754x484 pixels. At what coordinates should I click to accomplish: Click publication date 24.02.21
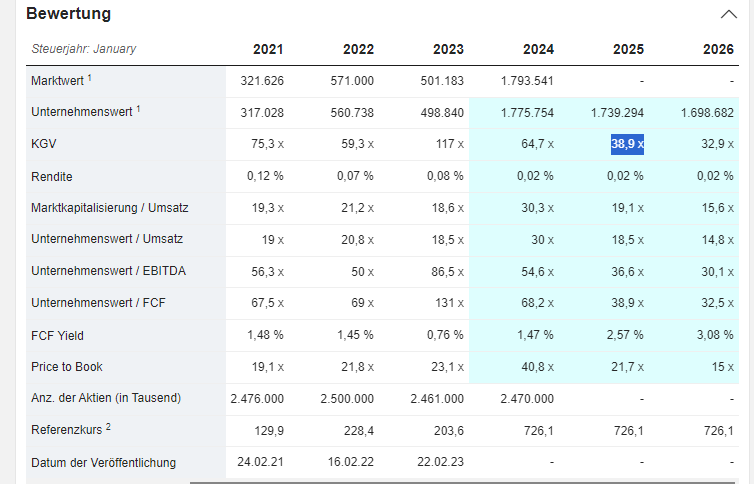pos(260,462)
